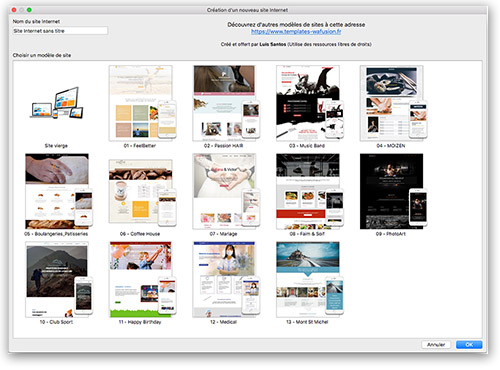This screenshot has height=370, width=500.
Task: Choose the 01 - FeelBetter template
Action: [142, 103]
